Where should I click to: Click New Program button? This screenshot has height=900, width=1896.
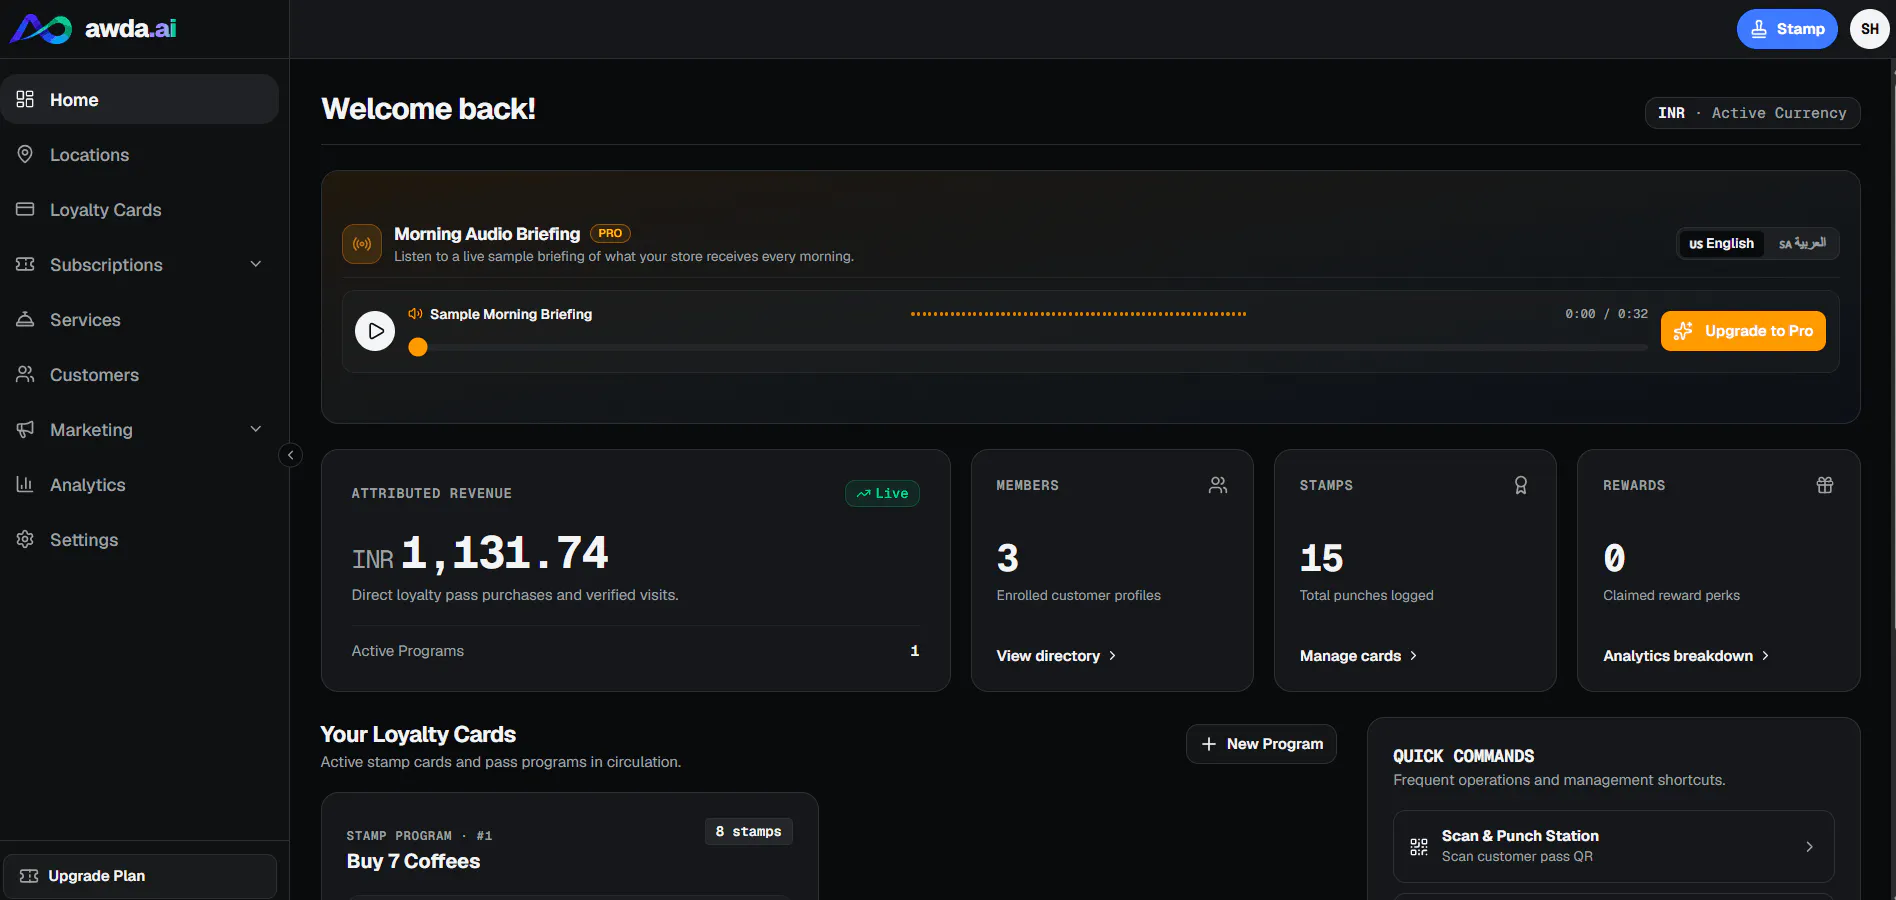coord(1261,744)
